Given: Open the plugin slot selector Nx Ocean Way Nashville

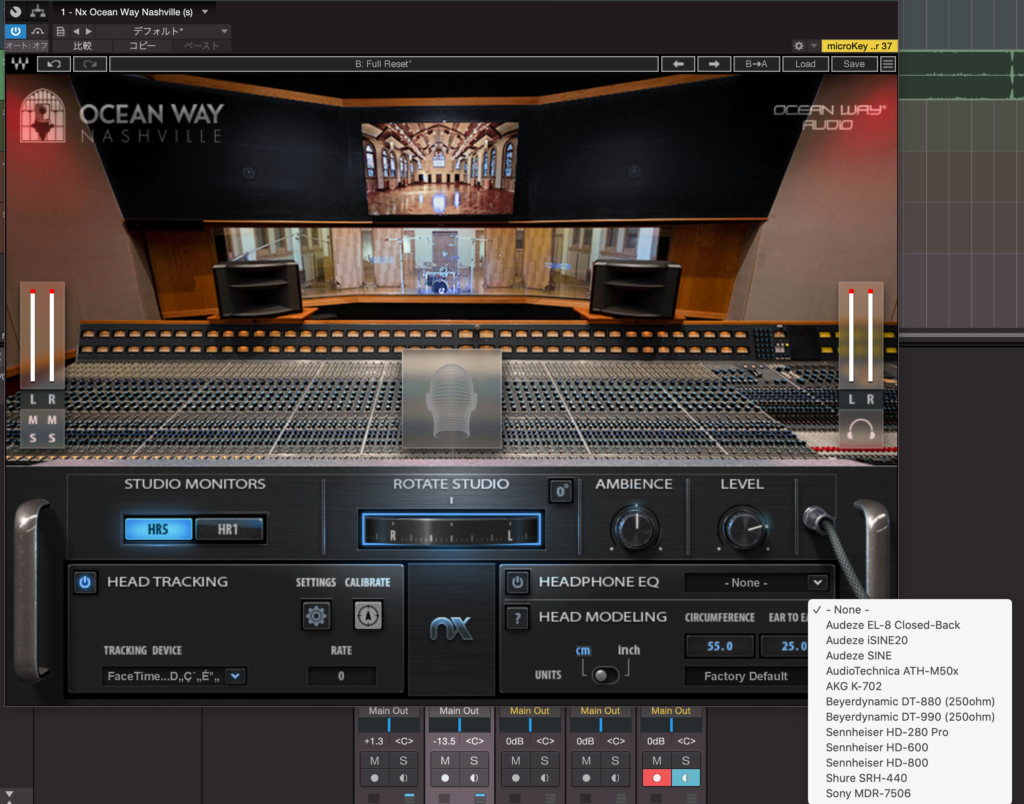Looking at the screenshot, I should (134, 11).
